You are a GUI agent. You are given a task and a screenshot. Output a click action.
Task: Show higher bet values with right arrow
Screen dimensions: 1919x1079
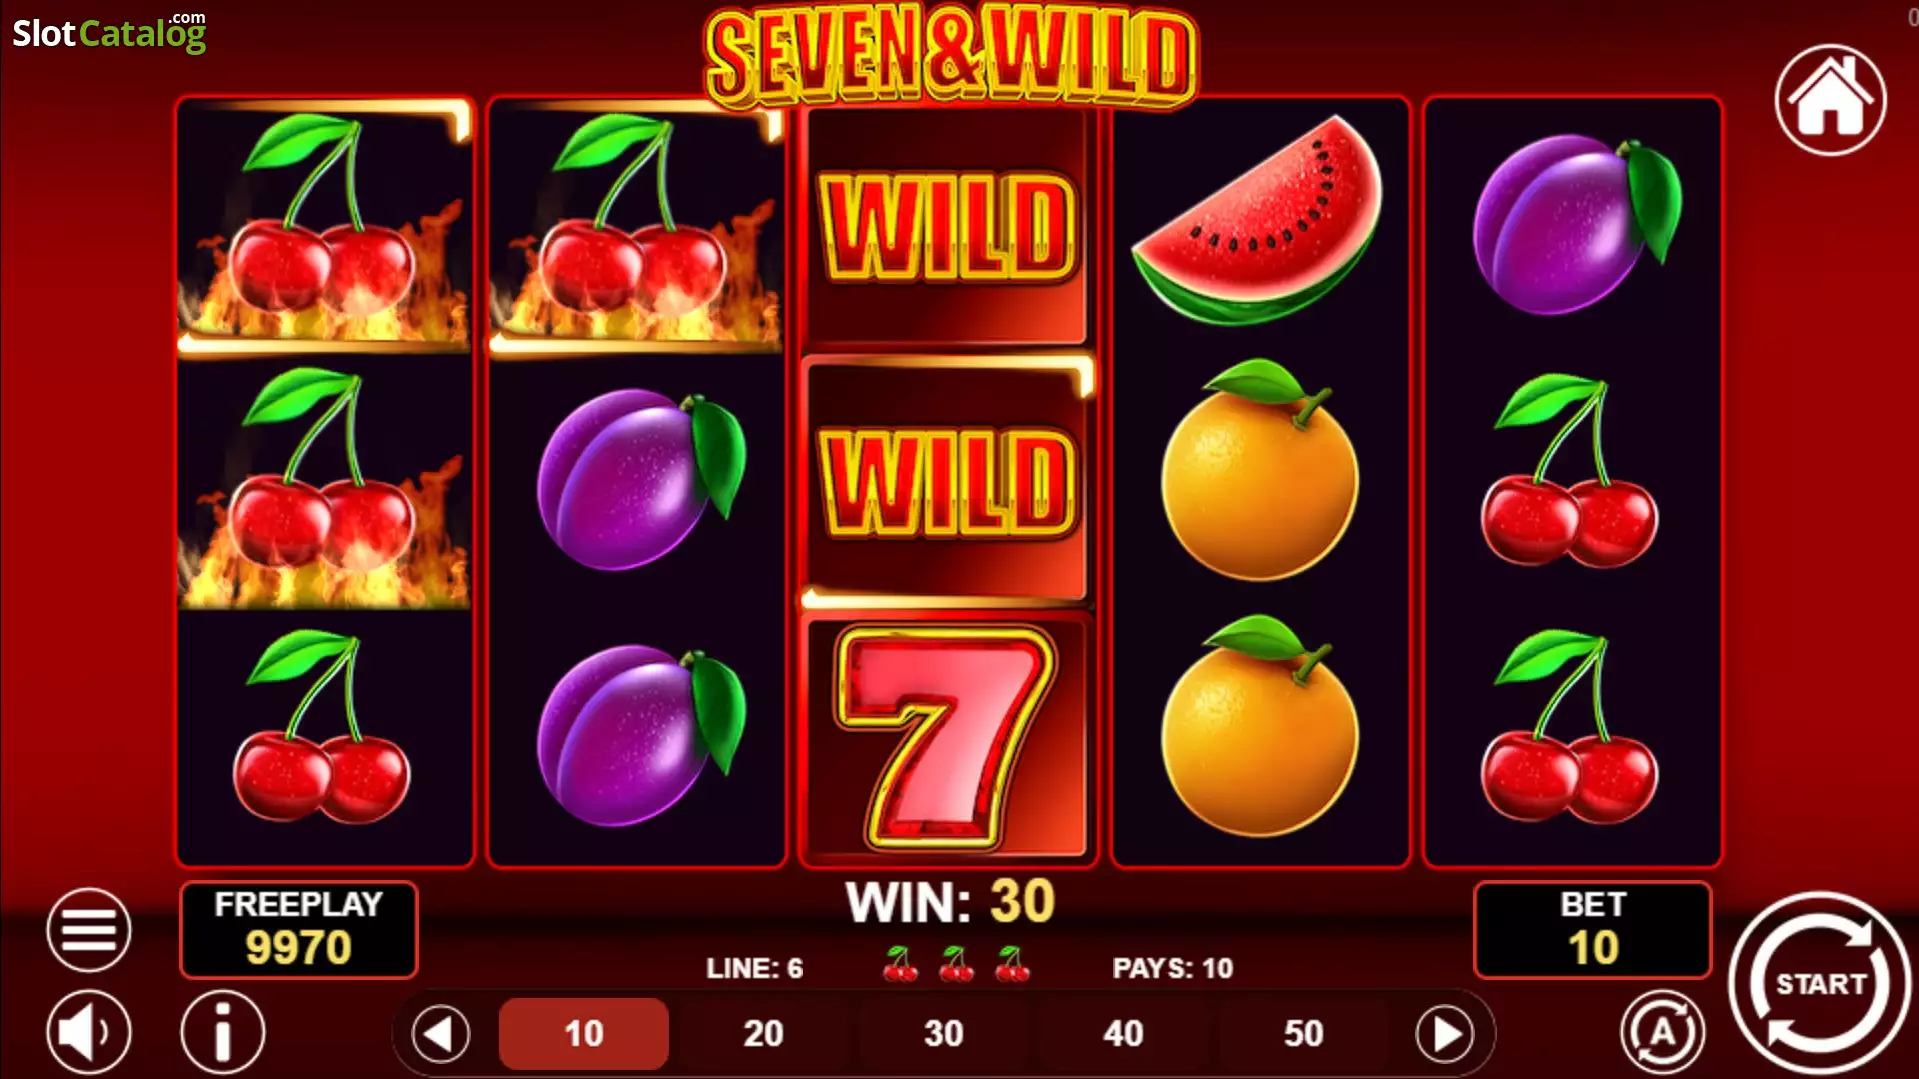pyautogui.click(x=1445, y=1034)
